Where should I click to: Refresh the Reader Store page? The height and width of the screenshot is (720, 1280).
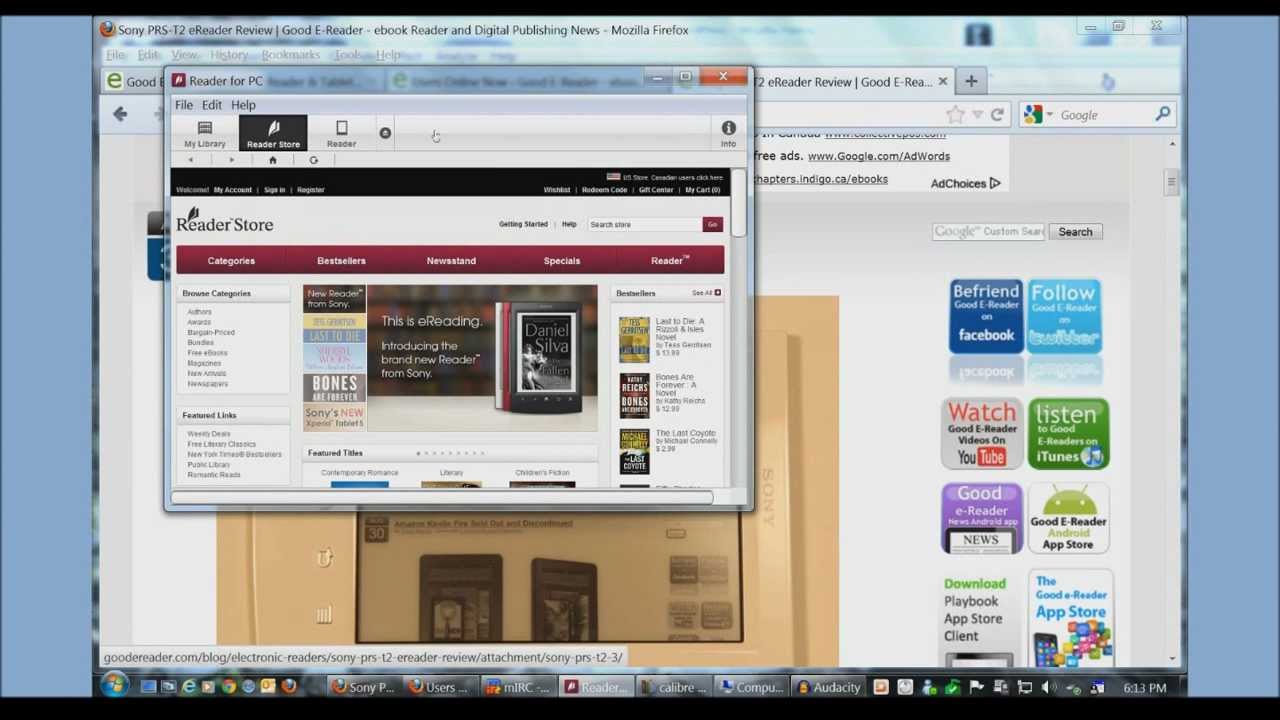point(313,160)
